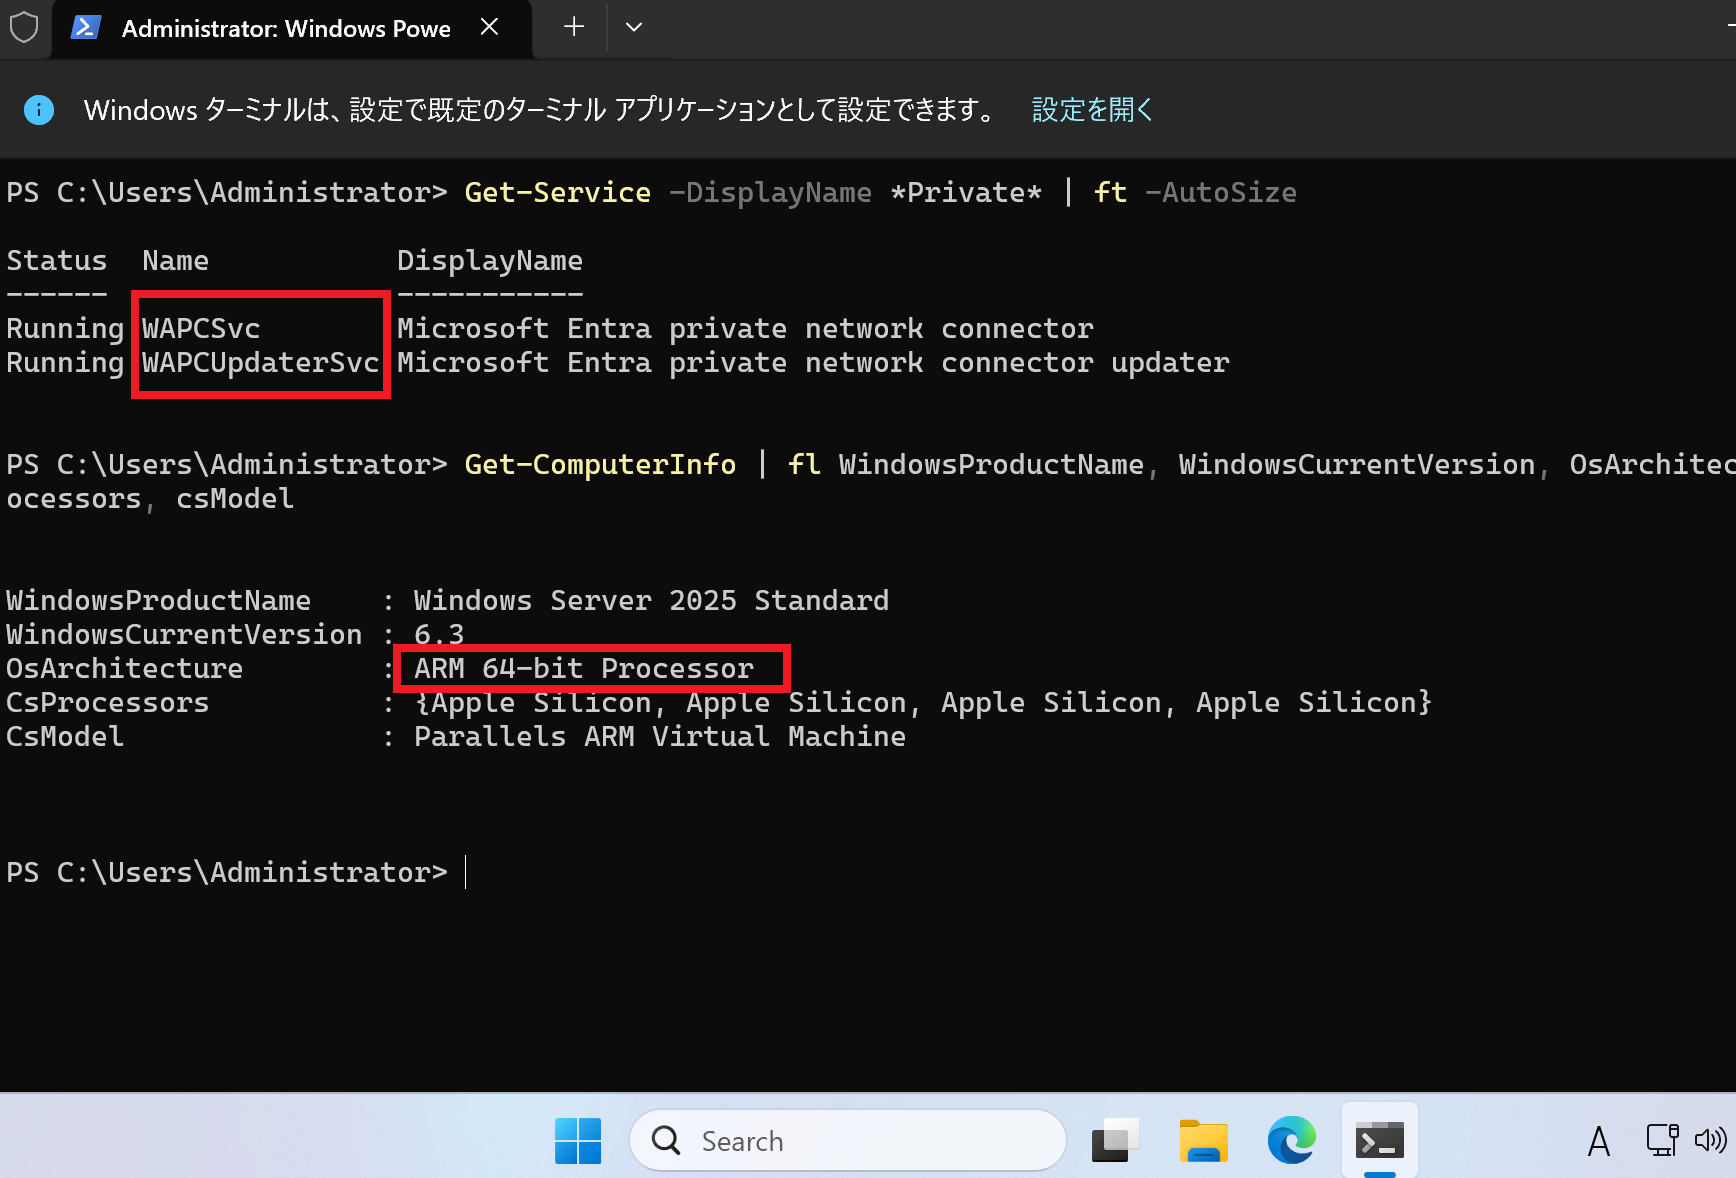Open a new terminal tab
This screenshot has width=1736, height=1178.
click(573, 27)
